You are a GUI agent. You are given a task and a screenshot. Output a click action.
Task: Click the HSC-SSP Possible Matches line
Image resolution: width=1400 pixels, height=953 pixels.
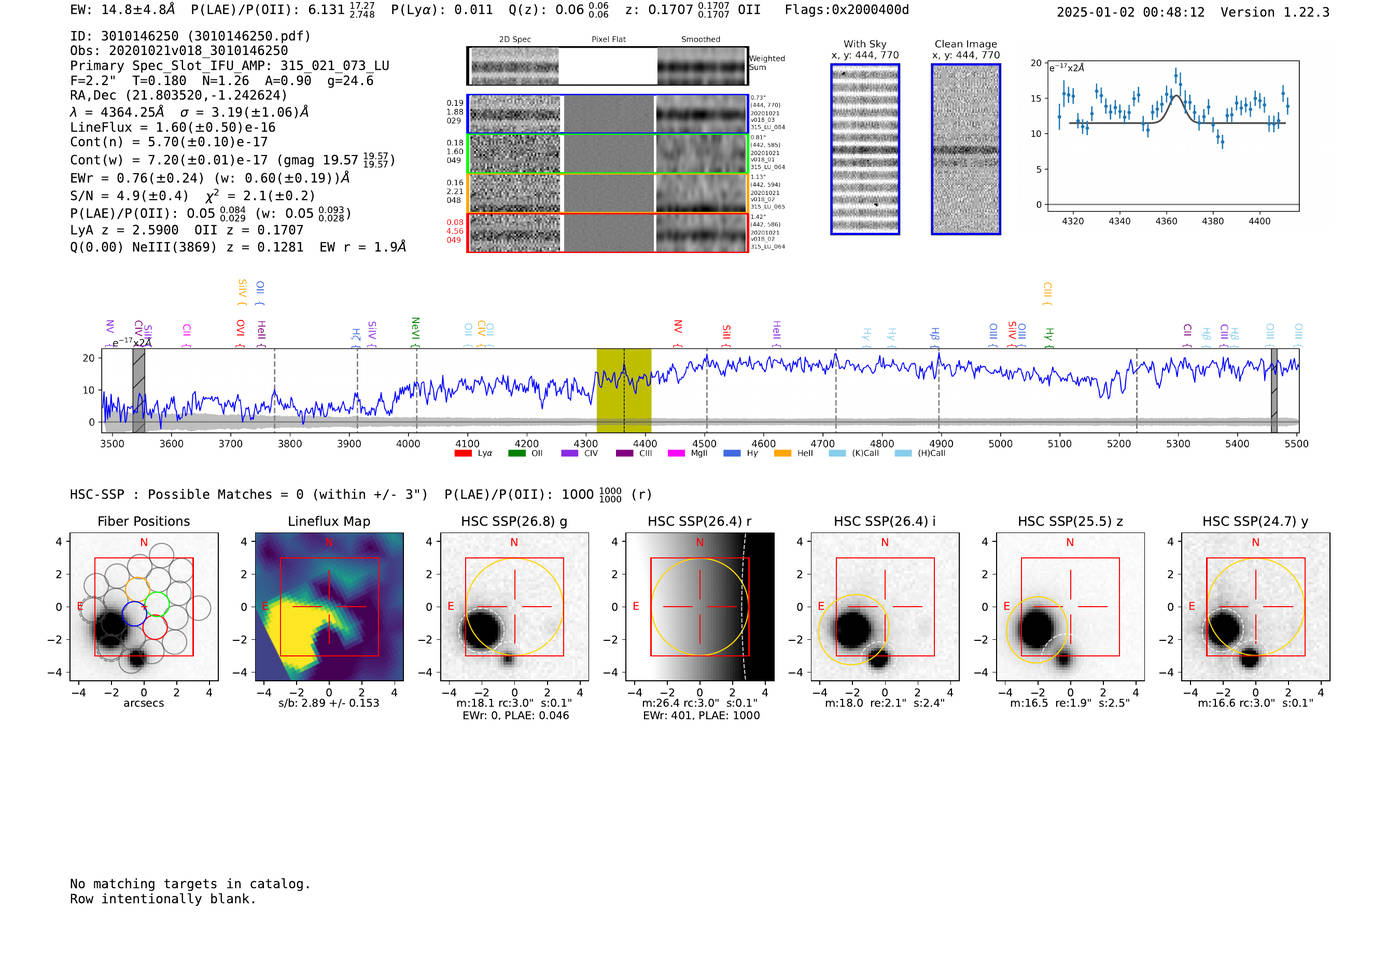coord(361,494)
